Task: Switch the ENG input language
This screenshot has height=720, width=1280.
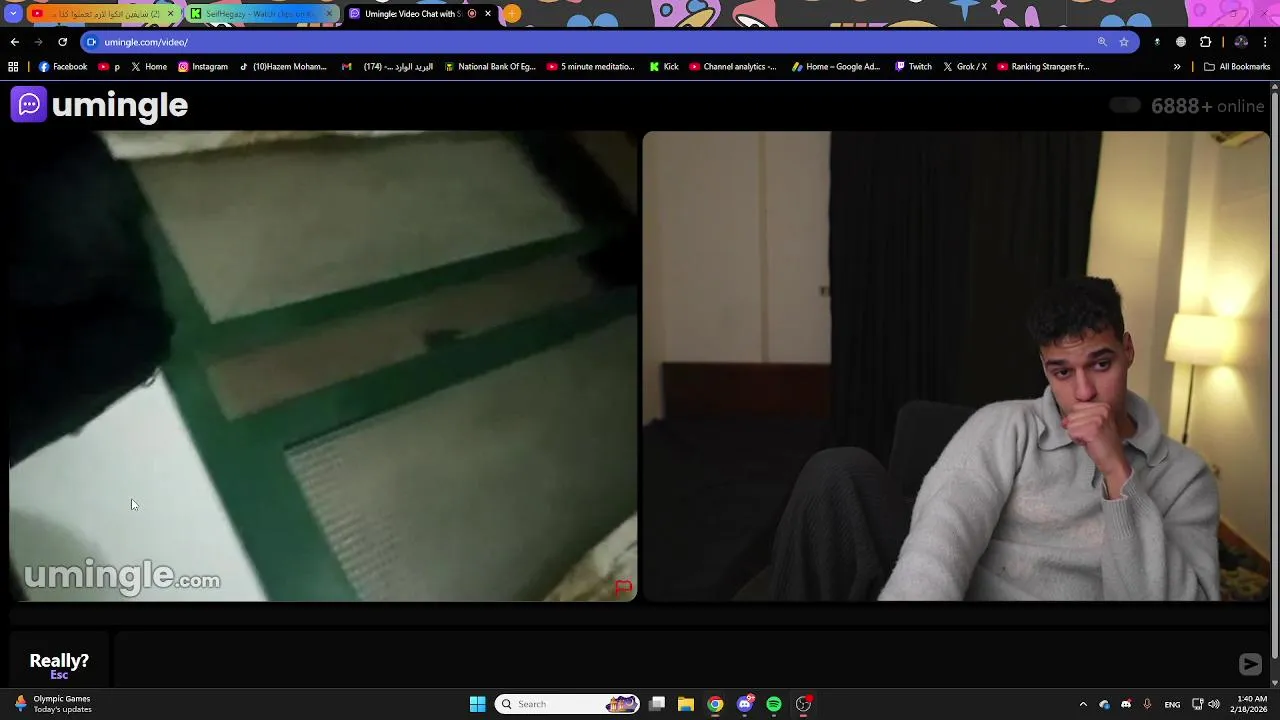Action: pyautogui.click(x=1172, y=704)
